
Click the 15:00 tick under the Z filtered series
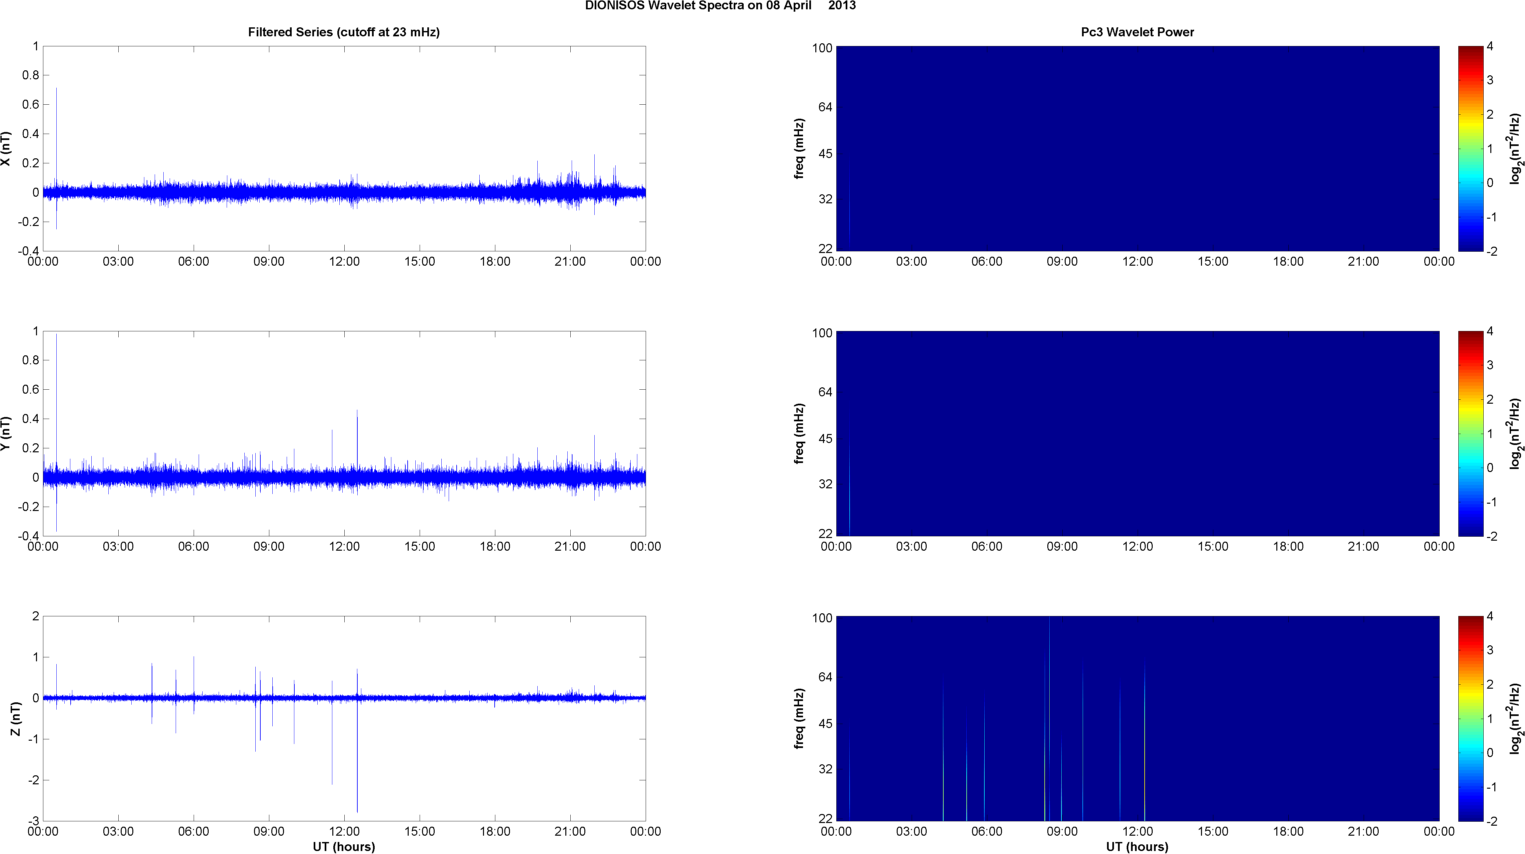click(x=419, y=832)
